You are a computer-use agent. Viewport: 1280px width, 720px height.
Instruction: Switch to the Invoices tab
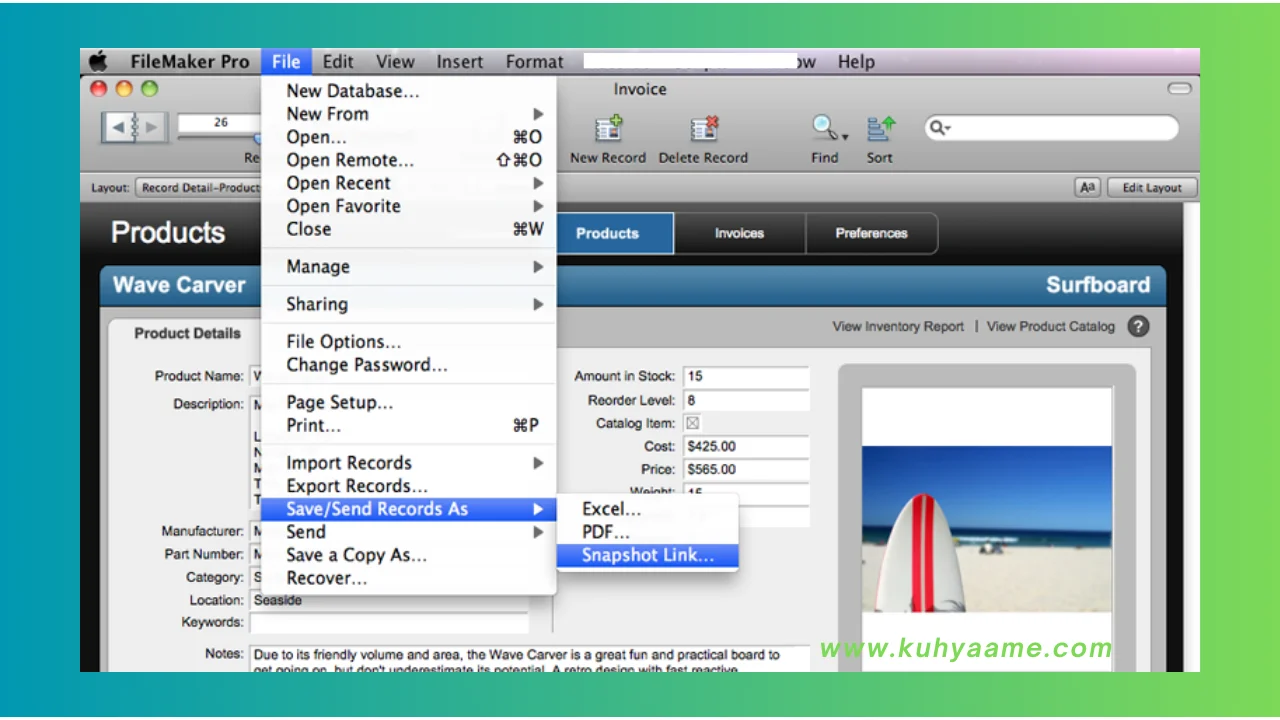pyautogui.click(x=739, y=233)
